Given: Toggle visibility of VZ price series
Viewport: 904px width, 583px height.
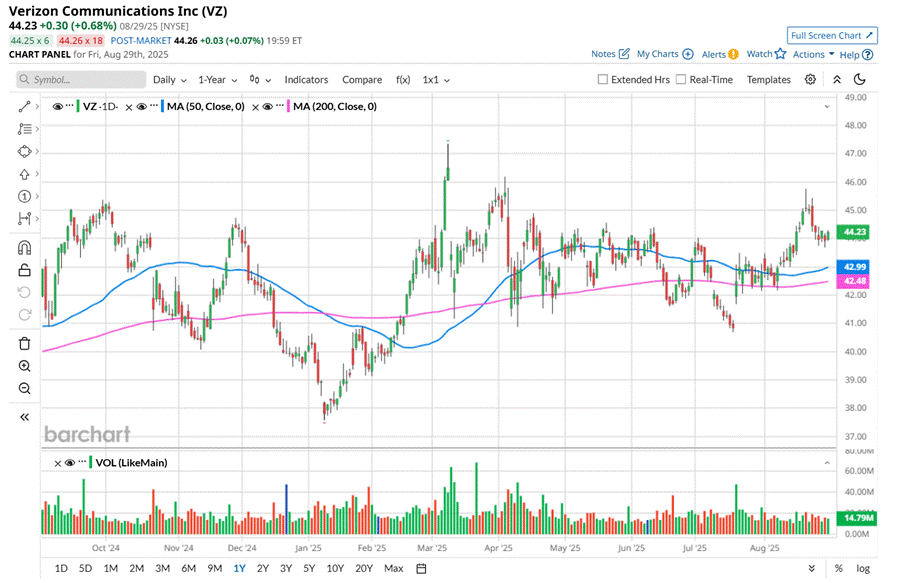Looking at the screenshot, I should tap(57, 107).
